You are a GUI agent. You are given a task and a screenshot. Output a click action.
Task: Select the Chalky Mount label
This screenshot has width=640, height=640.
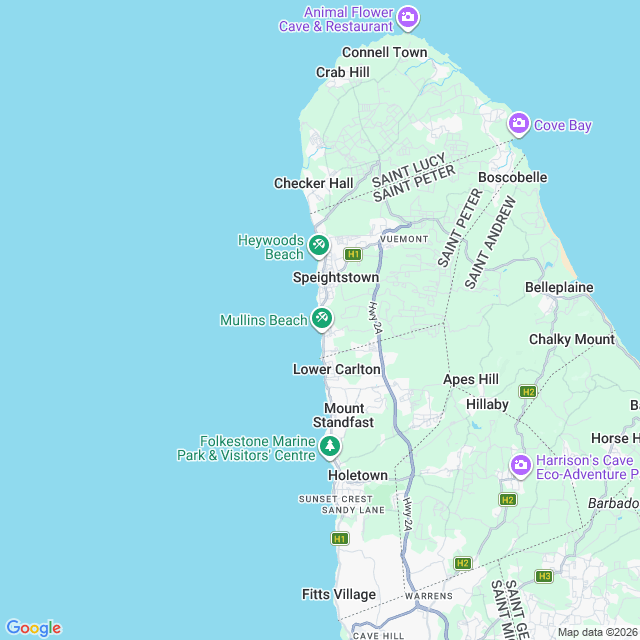point(572,339)
